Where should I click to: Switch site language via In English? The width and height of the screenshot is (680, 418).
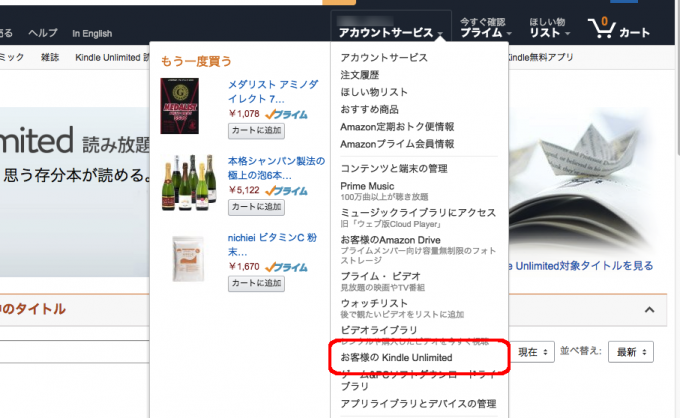92,33
